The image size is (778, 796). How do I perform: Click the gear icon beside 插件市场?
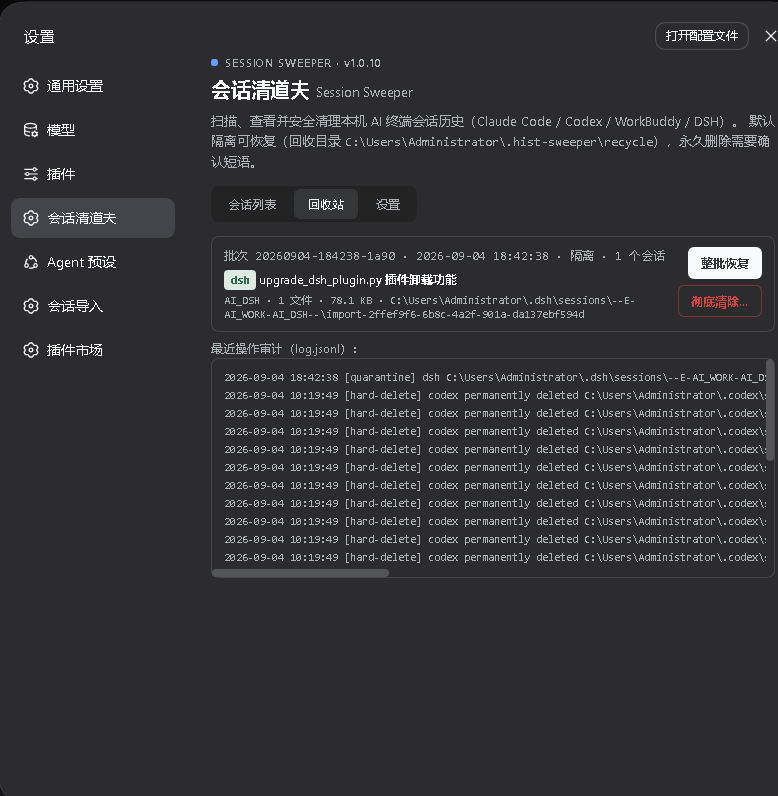tap(31, 350)
